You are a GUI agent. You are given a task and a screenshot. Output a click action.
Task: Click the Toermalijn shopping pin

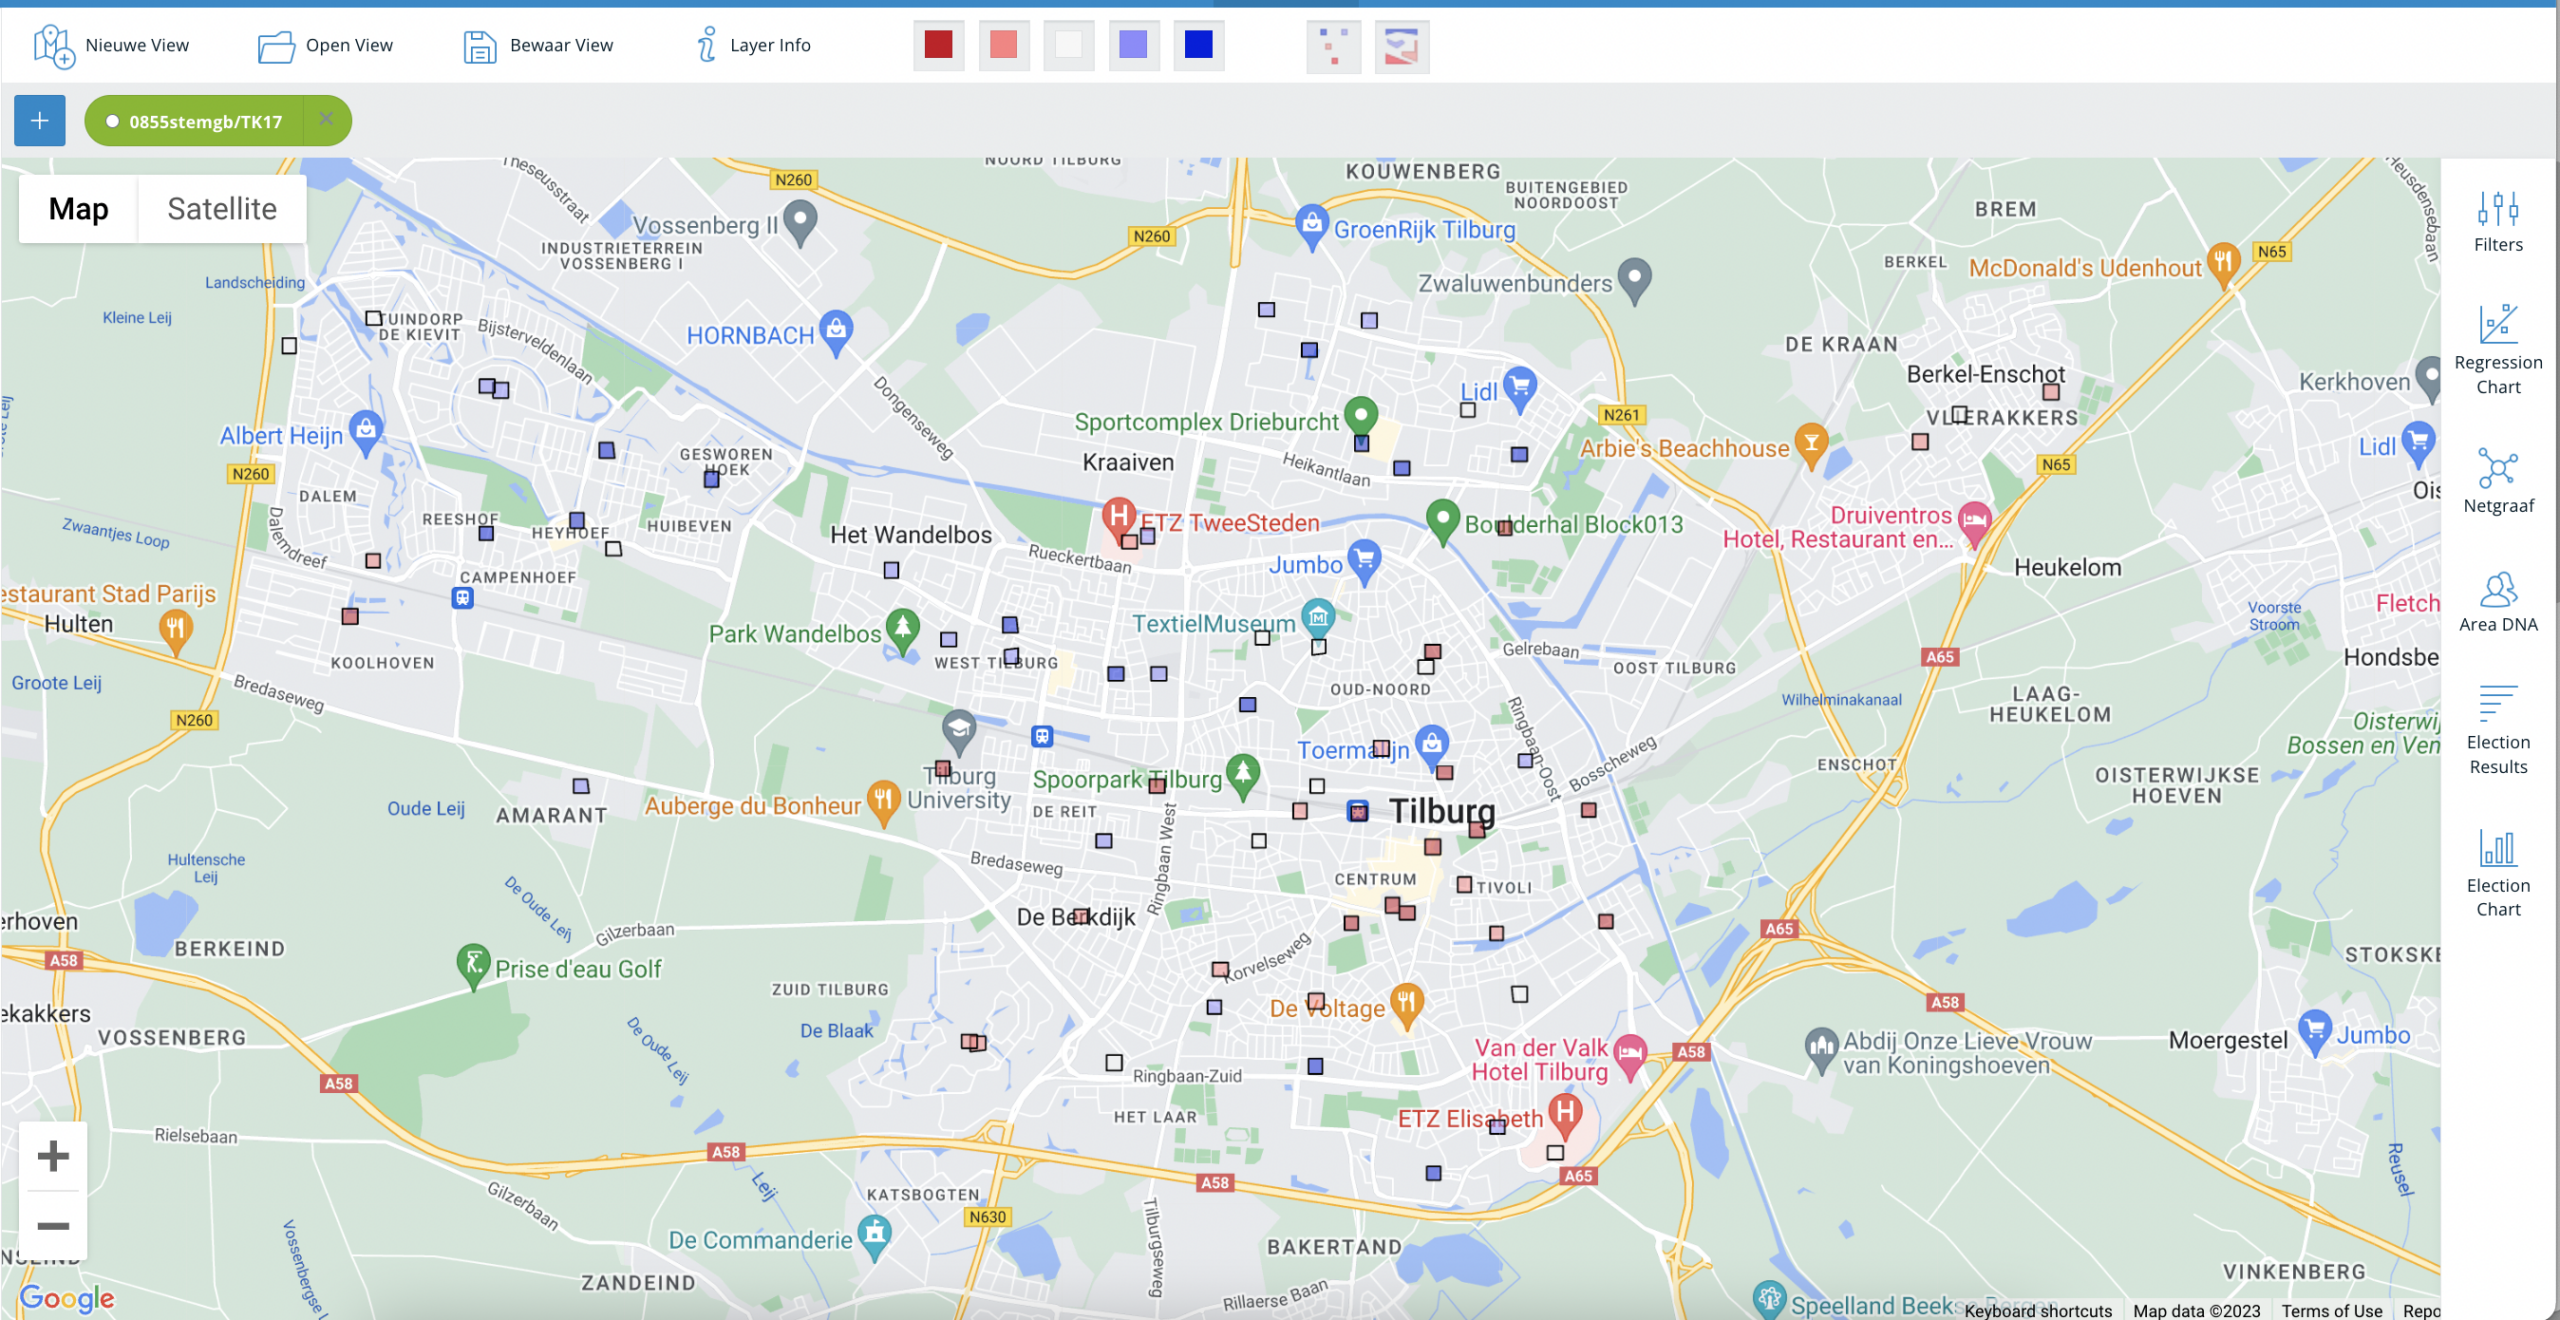[x=1432, y=746]
